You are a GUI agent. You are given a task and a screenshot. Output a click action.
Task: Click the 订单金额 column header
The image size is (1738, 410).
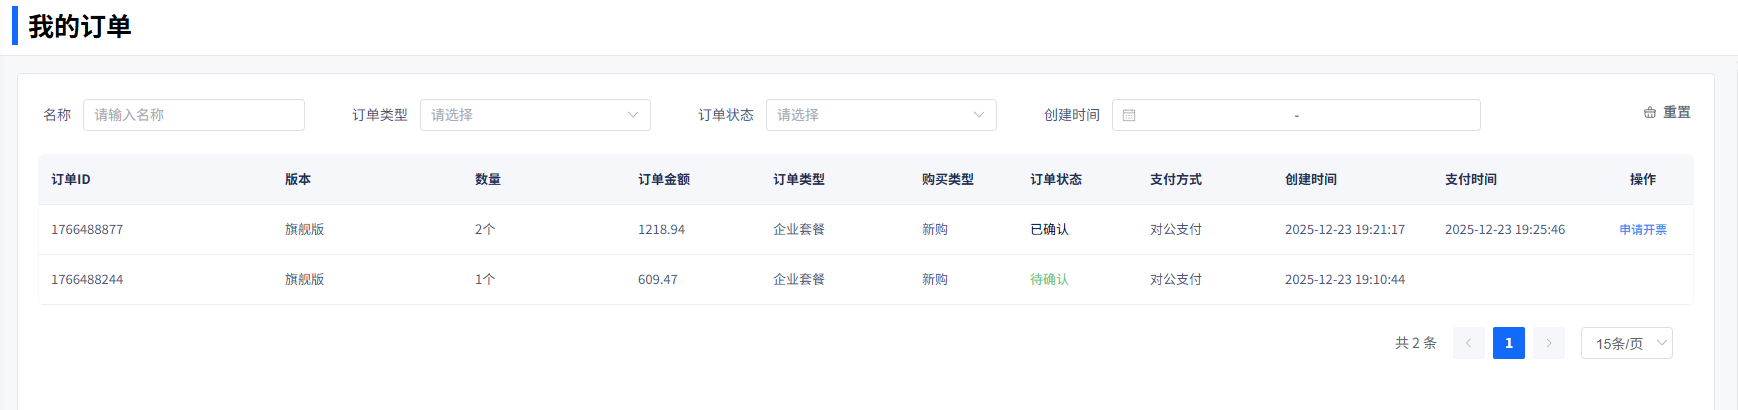tap(664, 180)
